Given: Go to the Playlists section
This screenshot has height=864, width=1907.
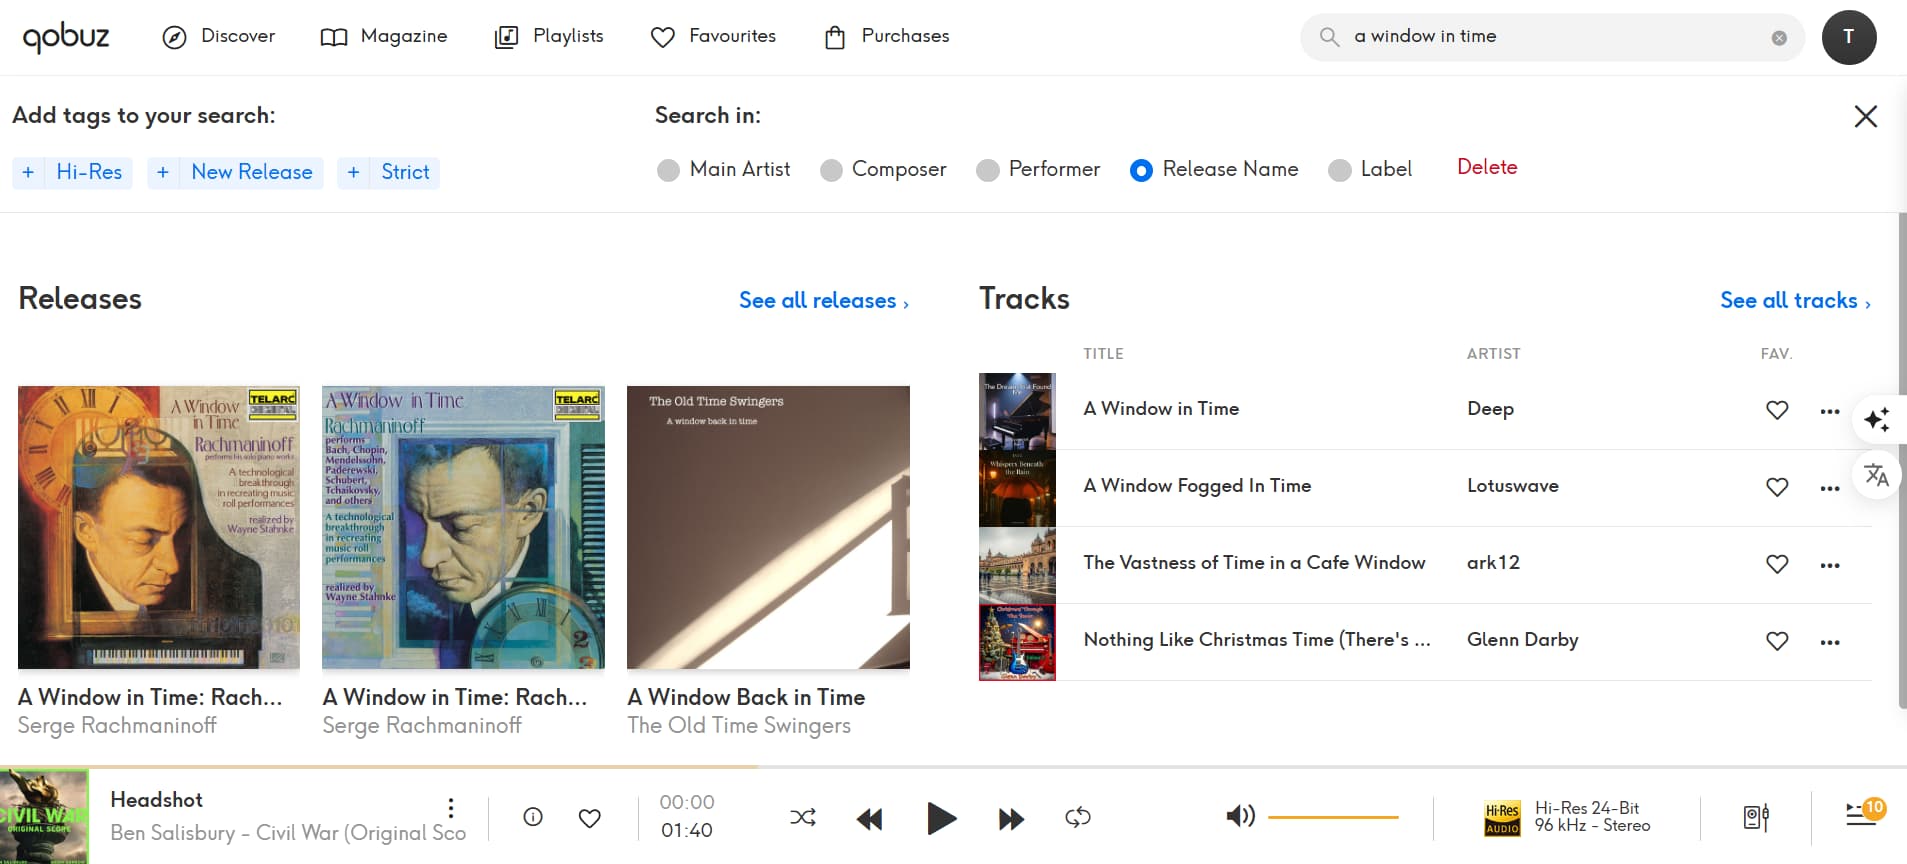Looking at the screenshot, I should pyautogui.click(x=549, y=37).
